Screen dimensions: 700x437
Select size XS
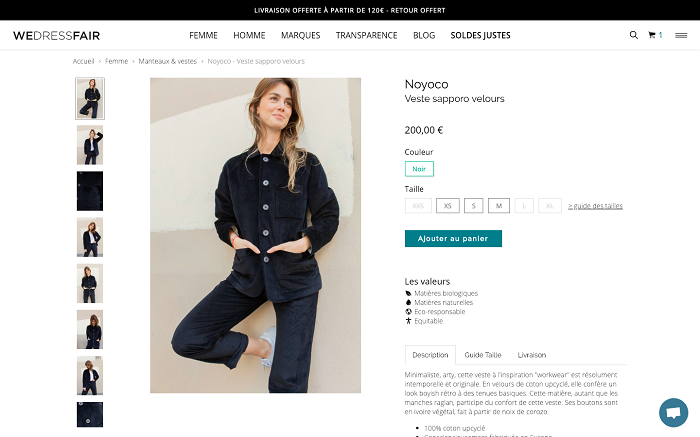click(x=448, y=206)
